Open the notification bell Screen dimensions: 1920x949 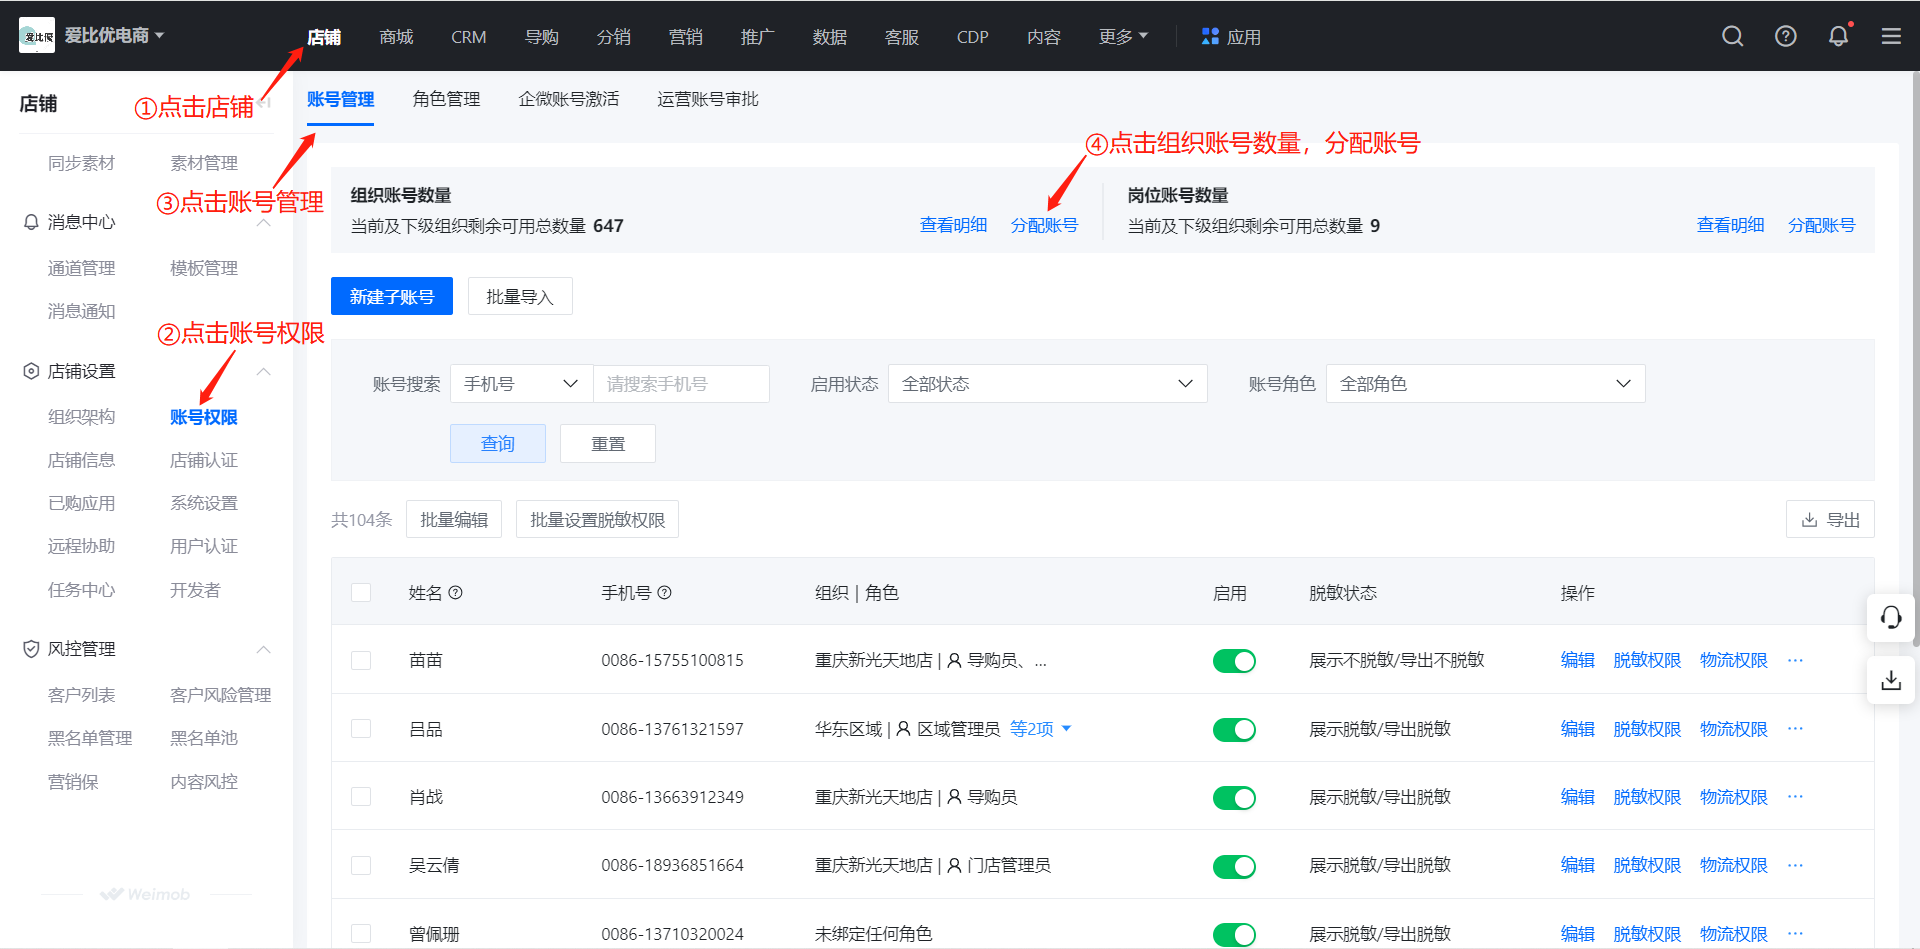tap(1838, 36)
